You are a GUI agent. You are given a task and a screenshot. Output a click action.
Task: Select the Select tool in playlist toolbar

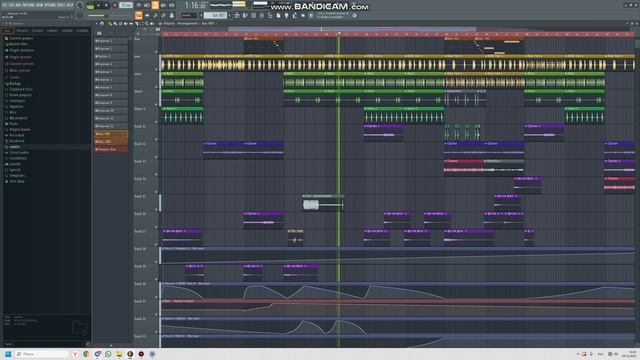coord(141,24)
